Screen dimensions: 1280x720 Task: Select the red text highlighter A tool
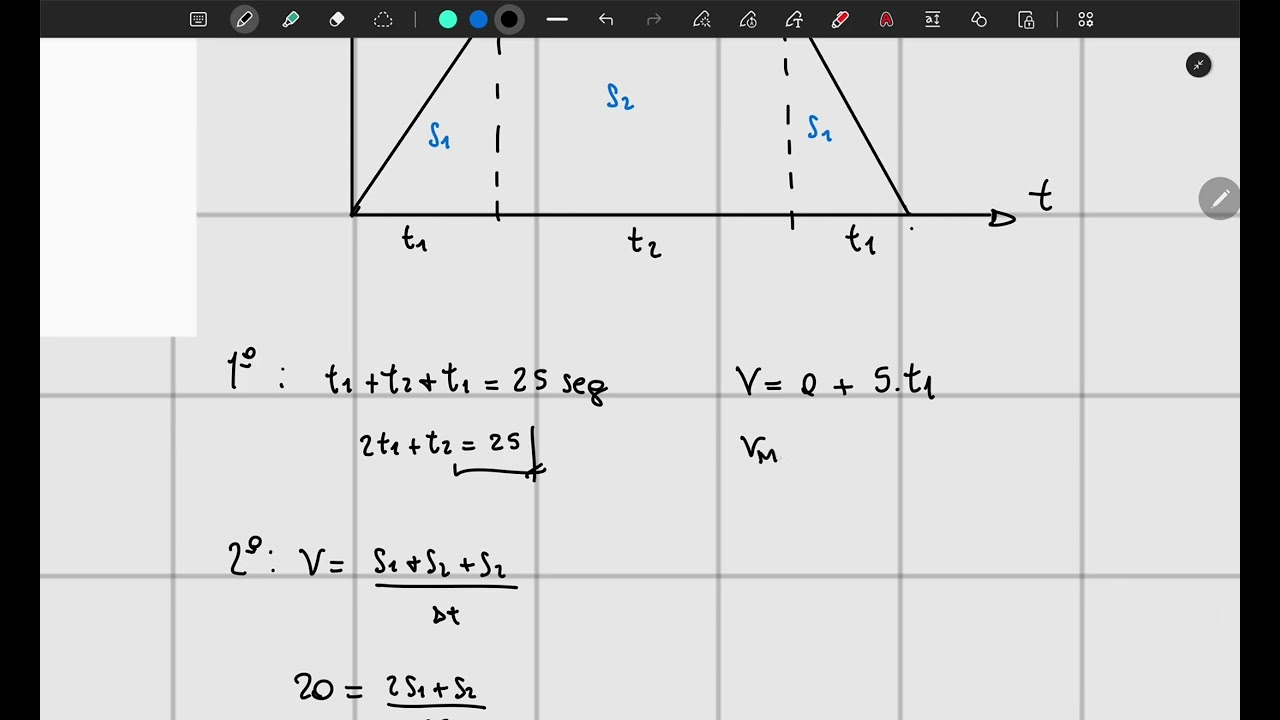tap(886, 19)
